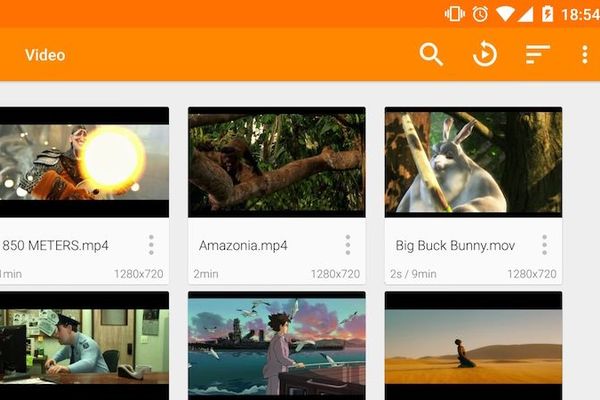Open options for Amazonia.mp4
Viewport: 600px width, 400px height.
[x=348, y=245]
